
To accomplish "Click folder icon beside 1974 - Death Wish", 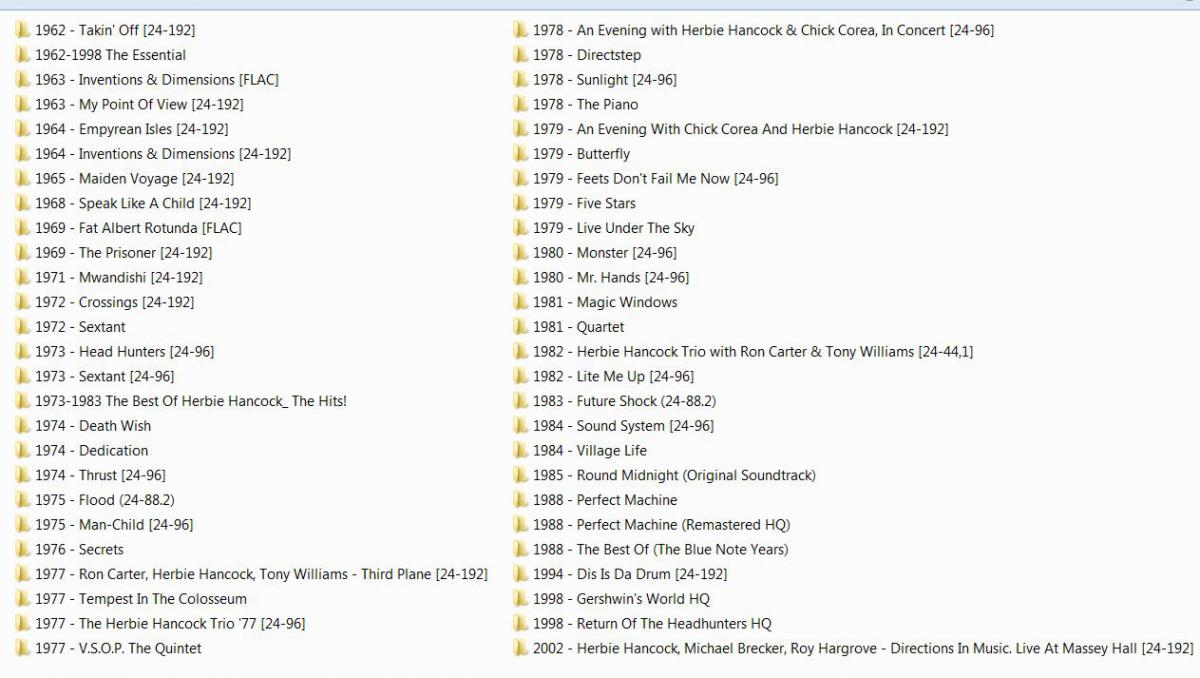I will 22,426.
